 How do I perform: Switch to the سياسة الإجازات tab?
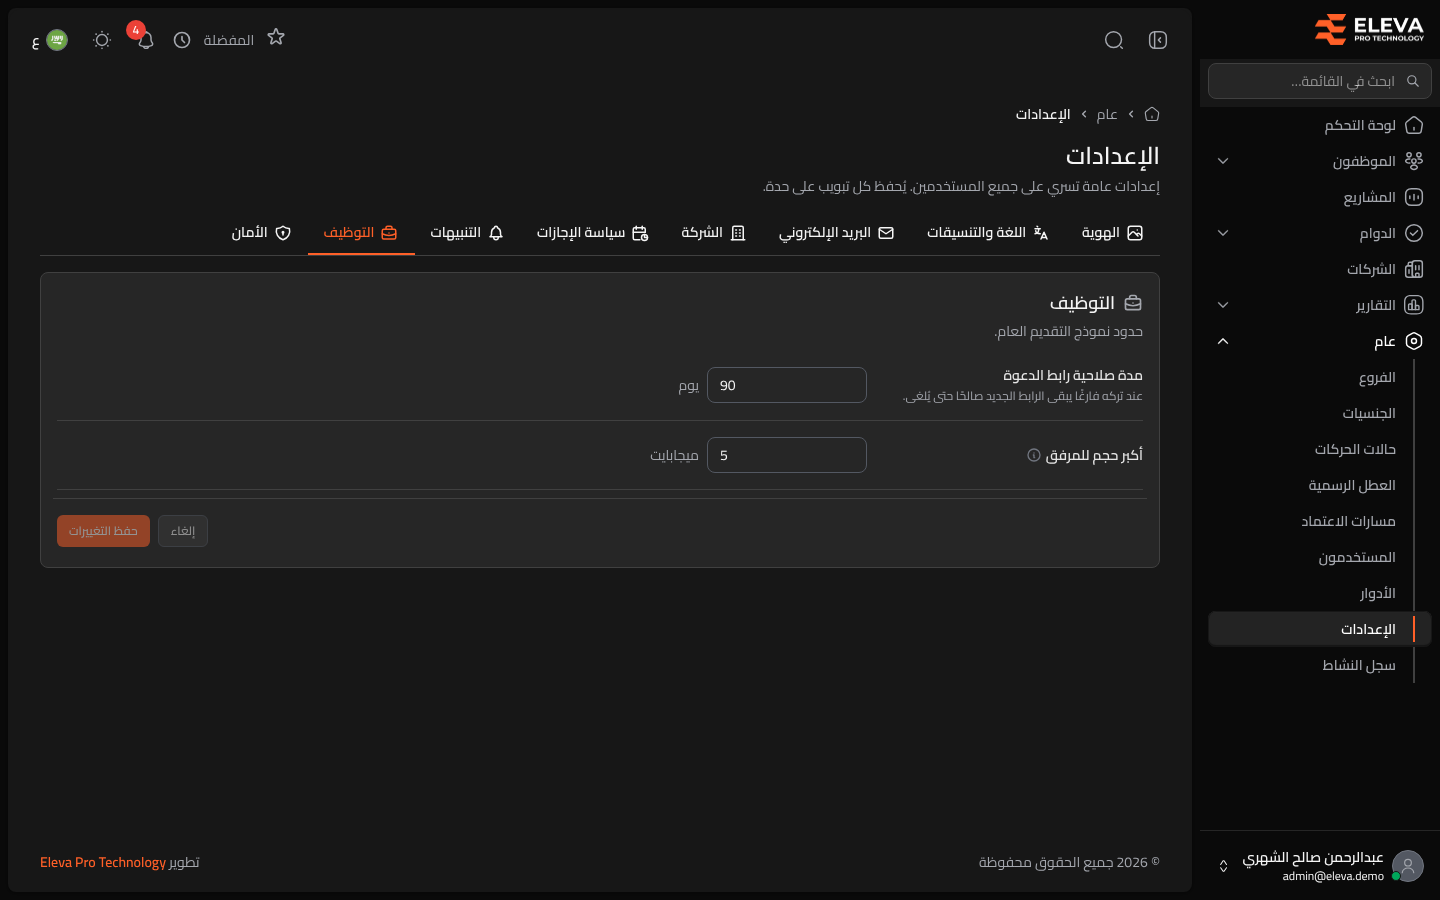(593, 233)
